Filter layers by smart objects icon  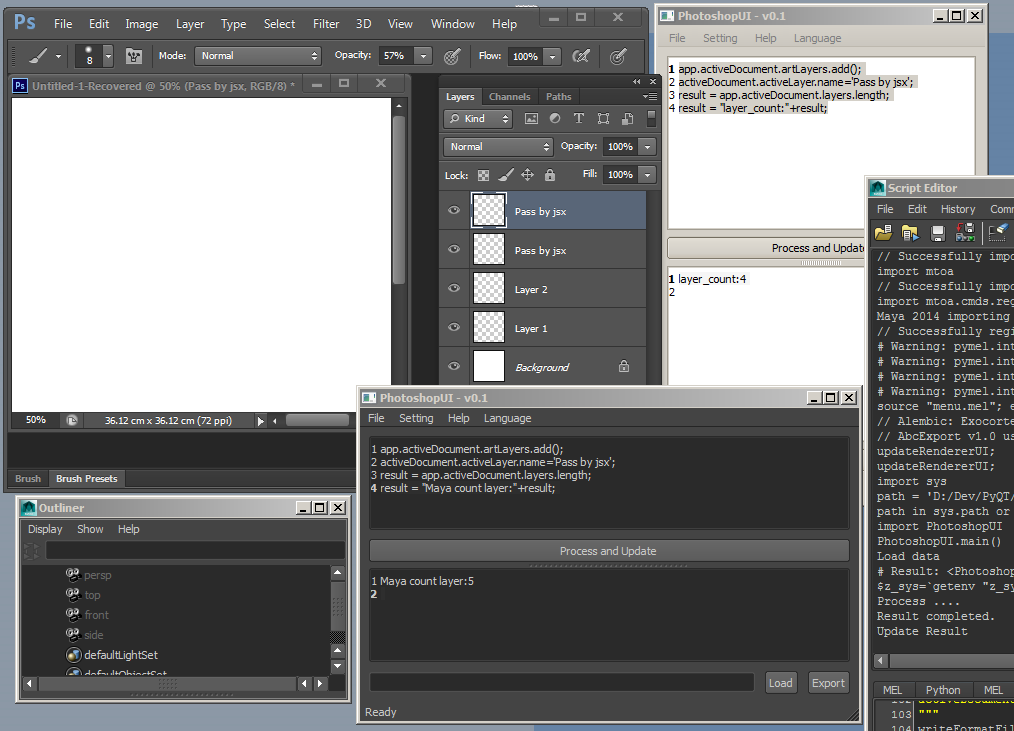(x=627, y=118)
